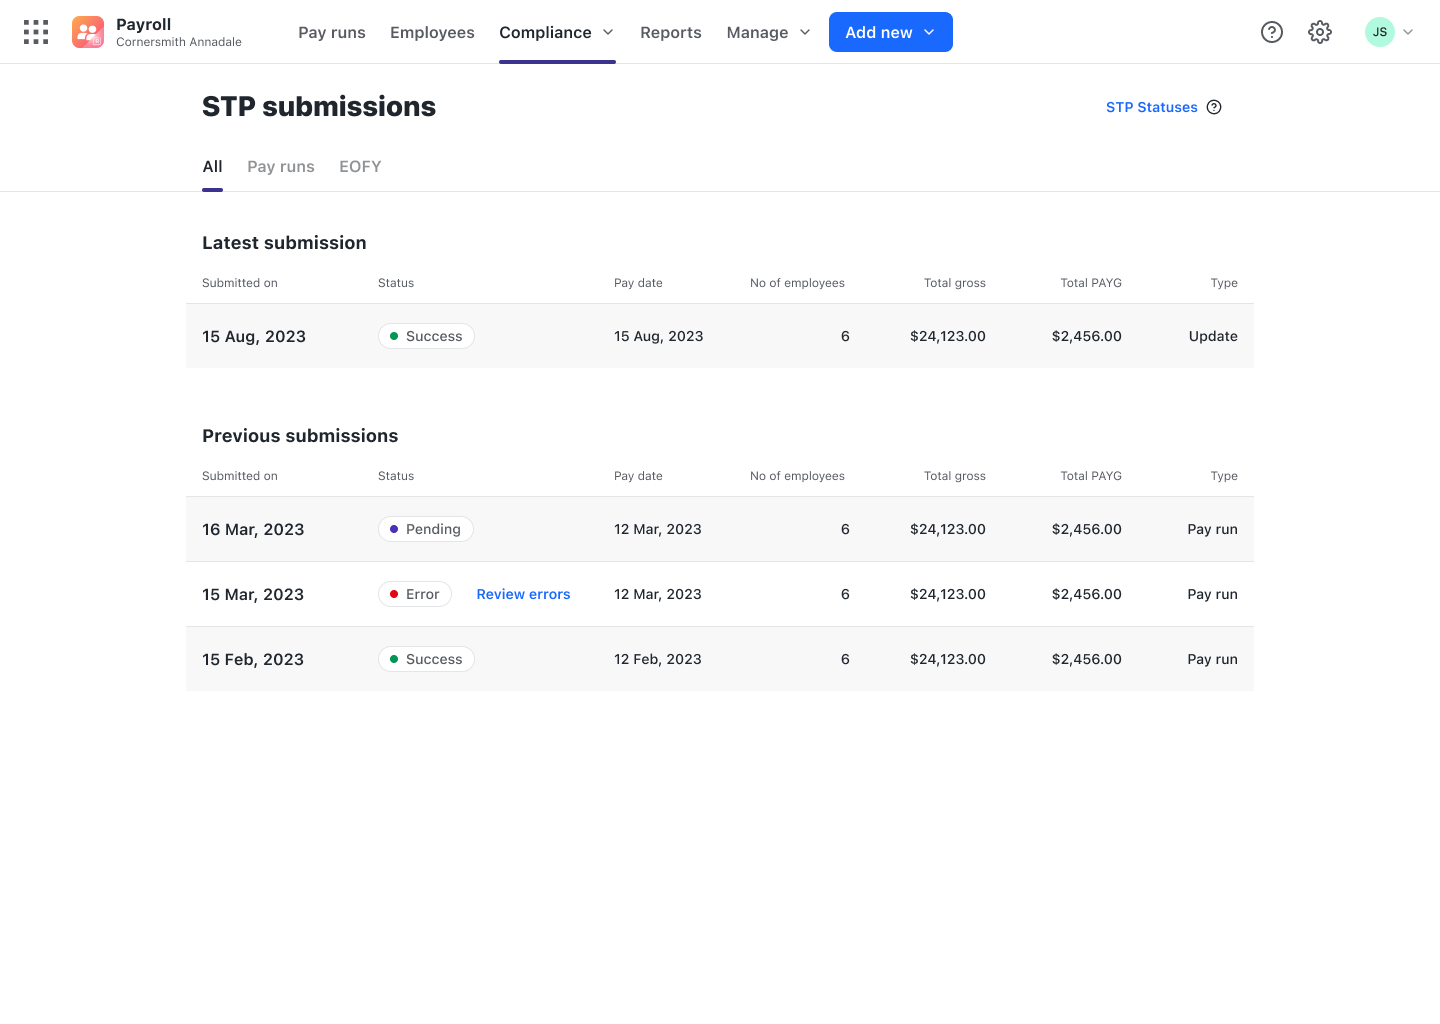Expand the Compliance menu dropdown
Screen dimensions: 1440x1024
point(556,32)
